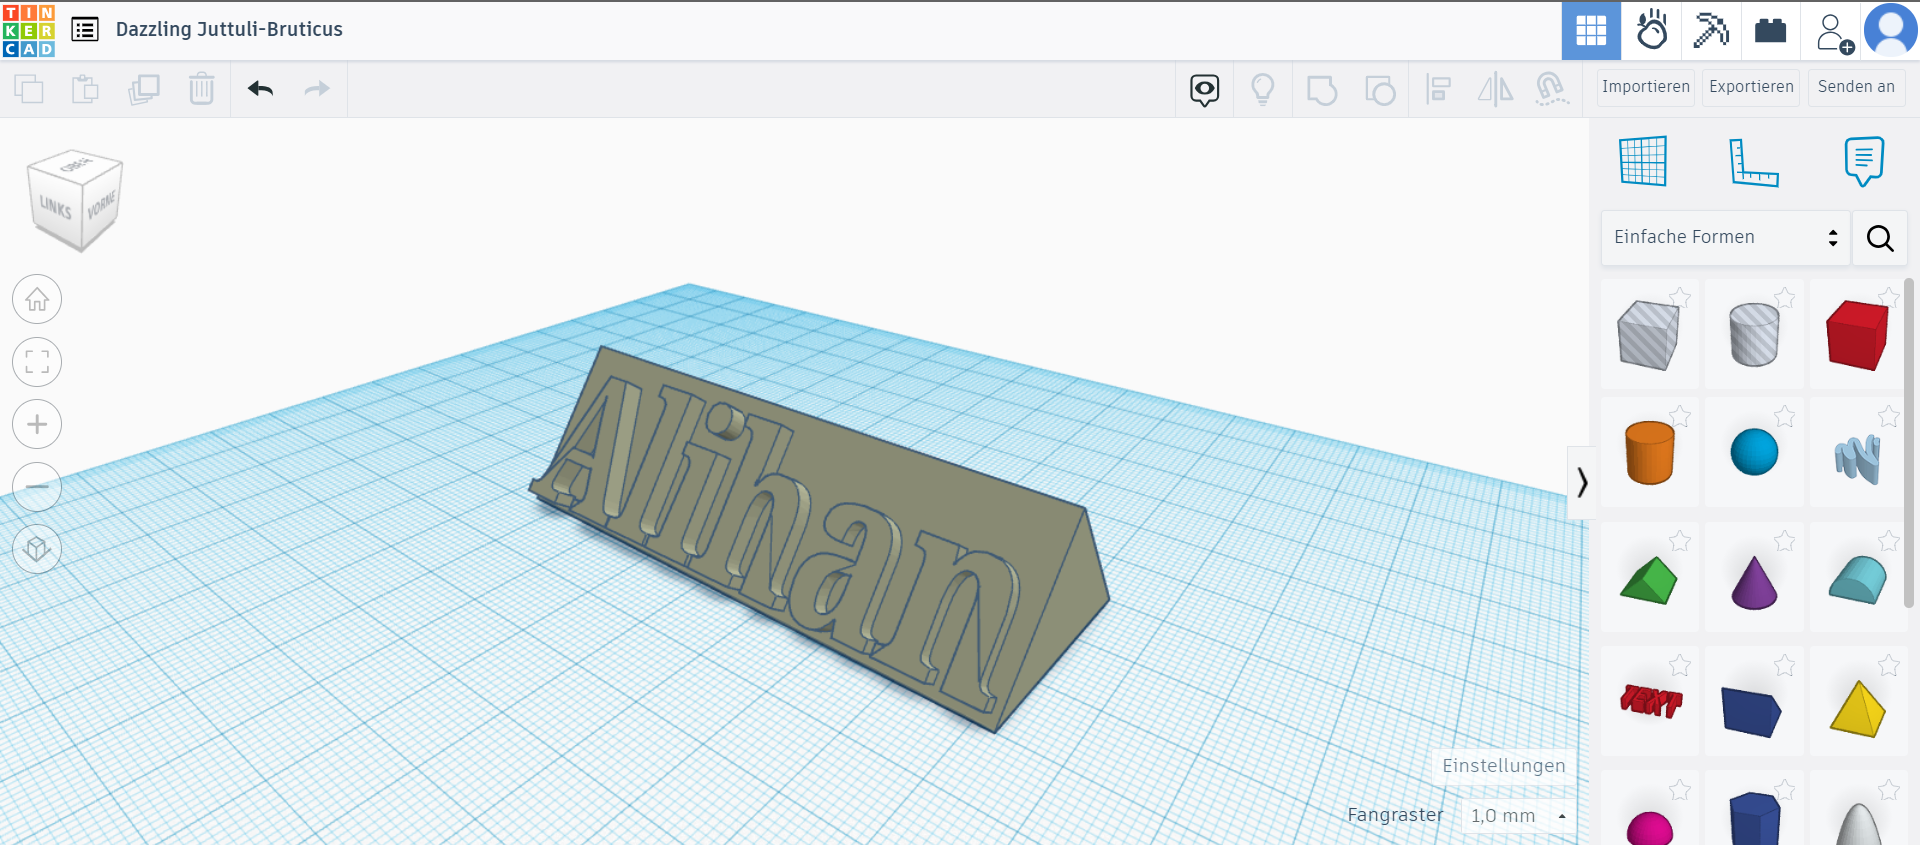Invite collaborators with add-person icon
This screenshot has width=1920, height=845.
tap(1834, 32)
